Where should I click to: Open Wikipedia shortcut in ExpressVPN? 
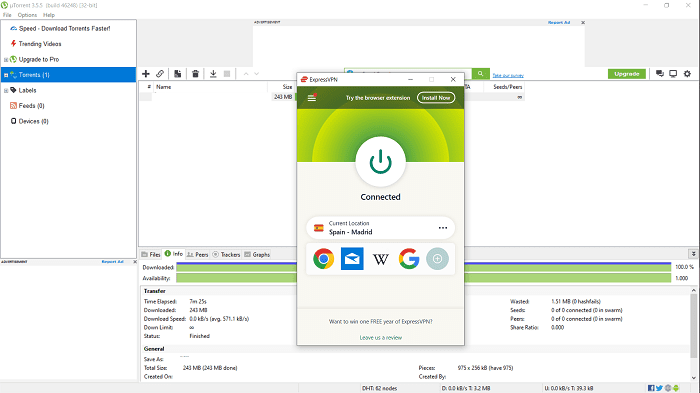click(380, 259)
